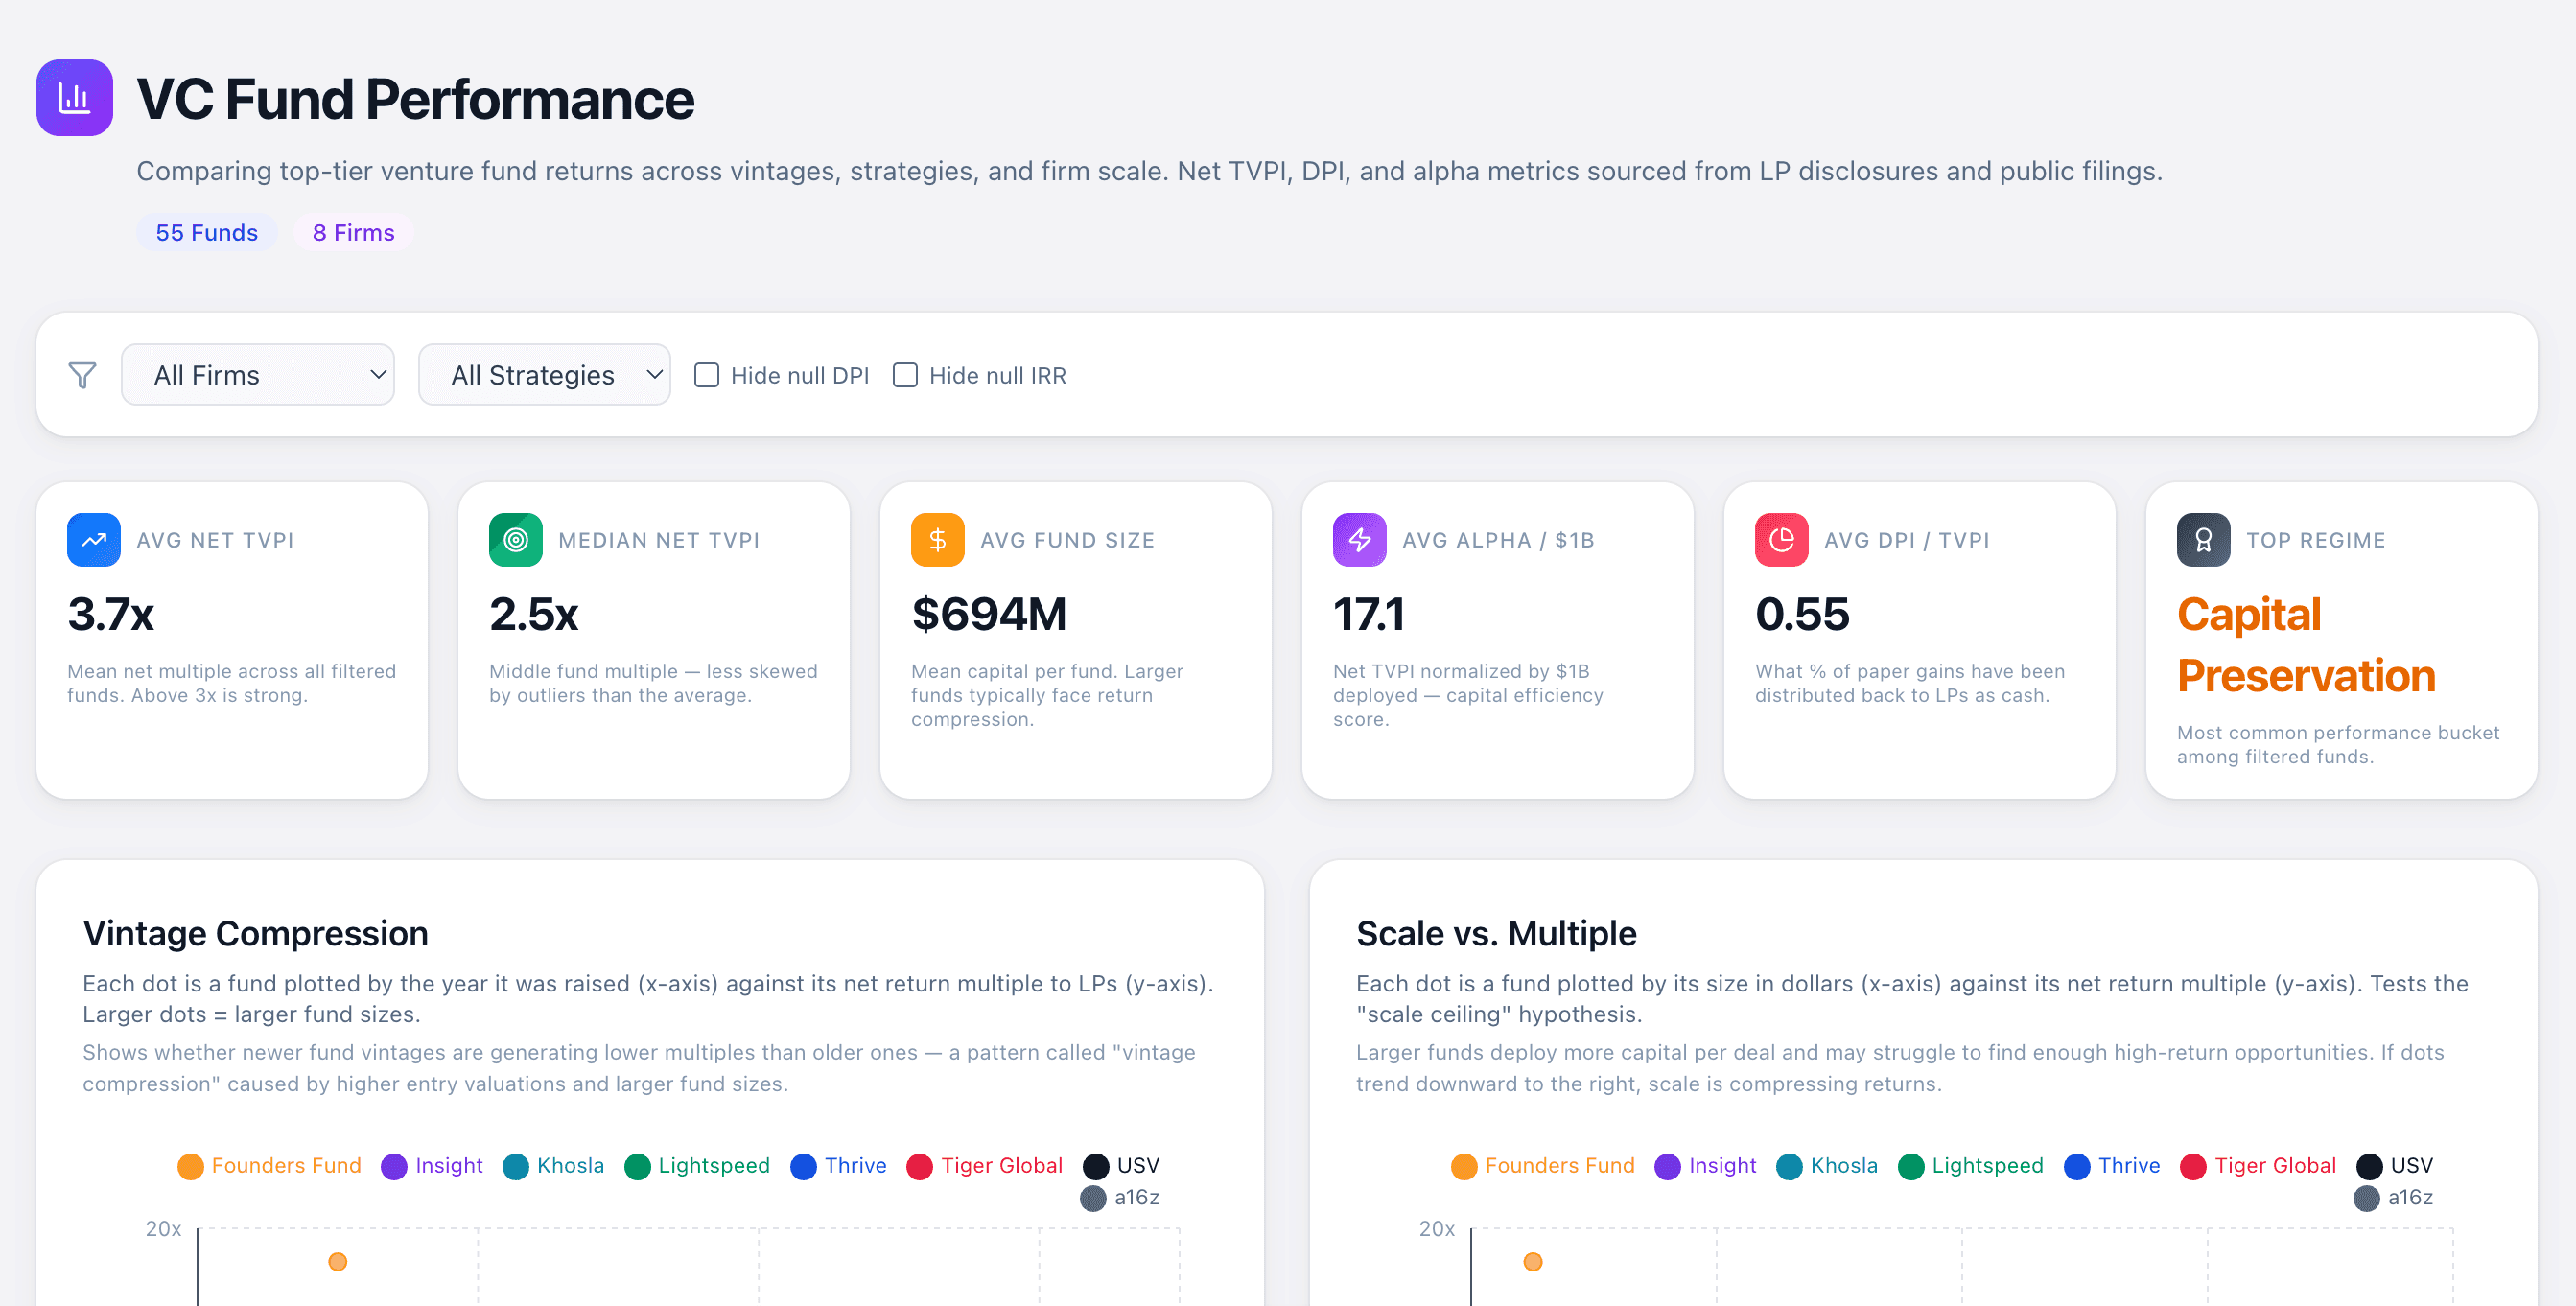Viewport: 2576px width, 1306px height.
Task: Click the purple lightning Avg Alpha icon
Action: pyautogui.click(x=1359, y=540)
